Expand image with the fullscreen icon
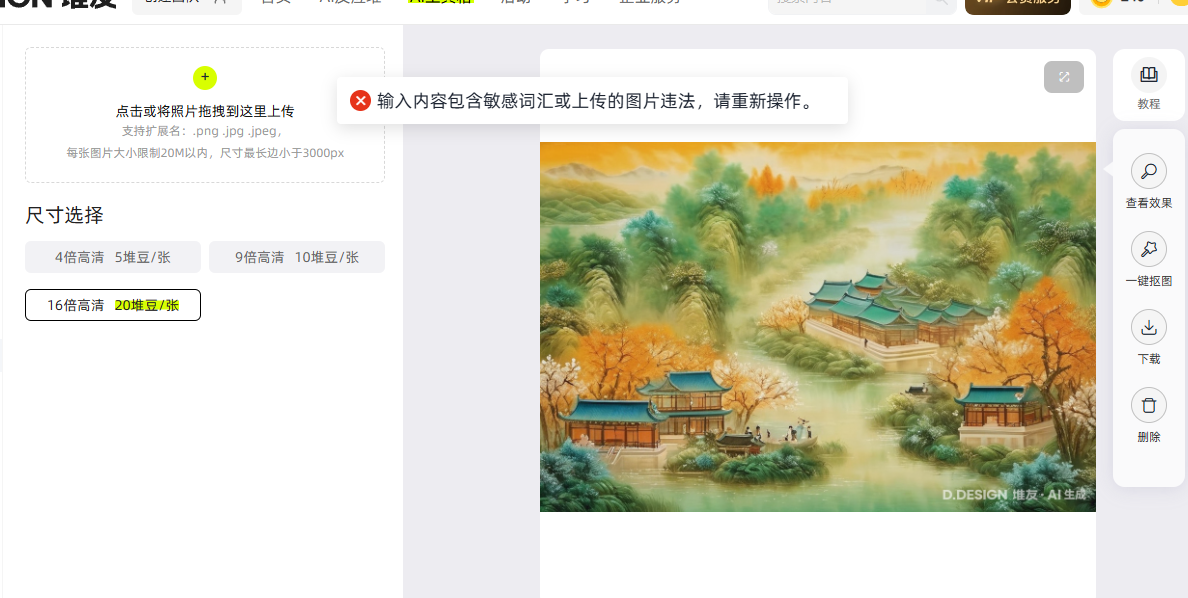Viewport: 1188px width, 598px height. point(1064,77)
